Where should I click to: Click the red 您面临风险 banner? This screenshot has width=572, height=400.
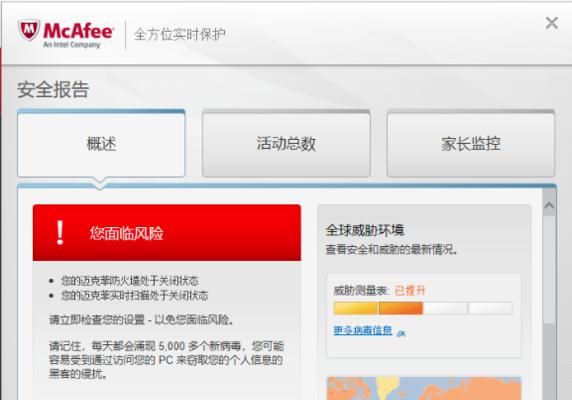(x=167, y=233)
